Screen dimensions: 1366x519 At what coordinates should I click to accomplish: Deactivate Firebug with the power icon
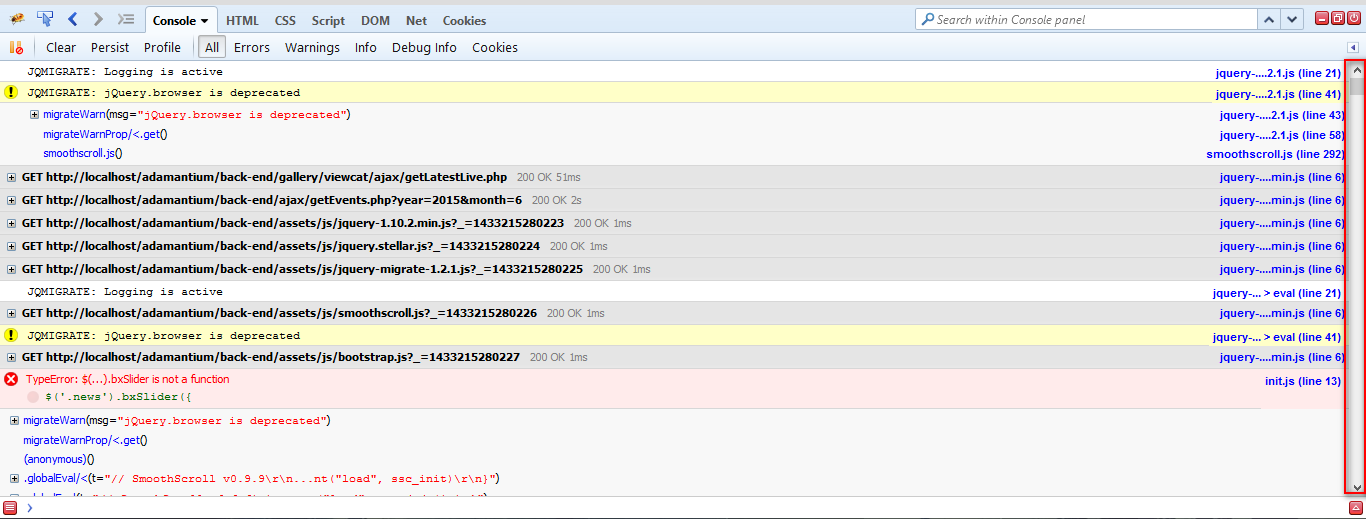click(1354, 18)
